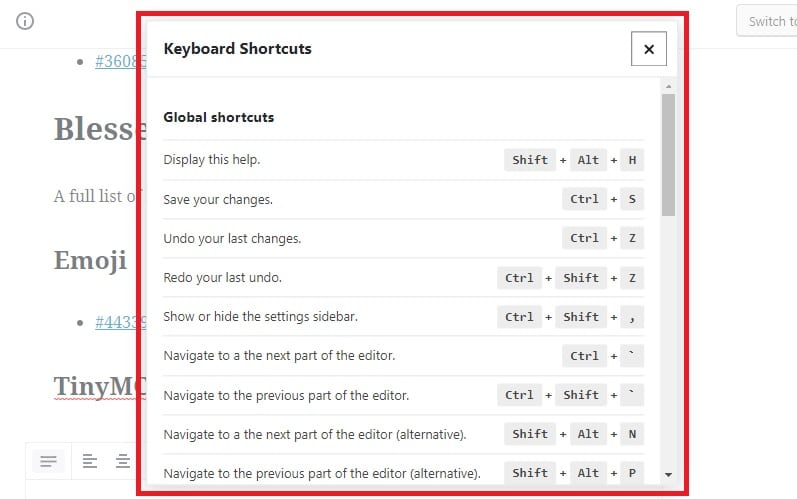Click the 'A full list' paragraph text
The image size is (797, 499).
coord(97,196)
